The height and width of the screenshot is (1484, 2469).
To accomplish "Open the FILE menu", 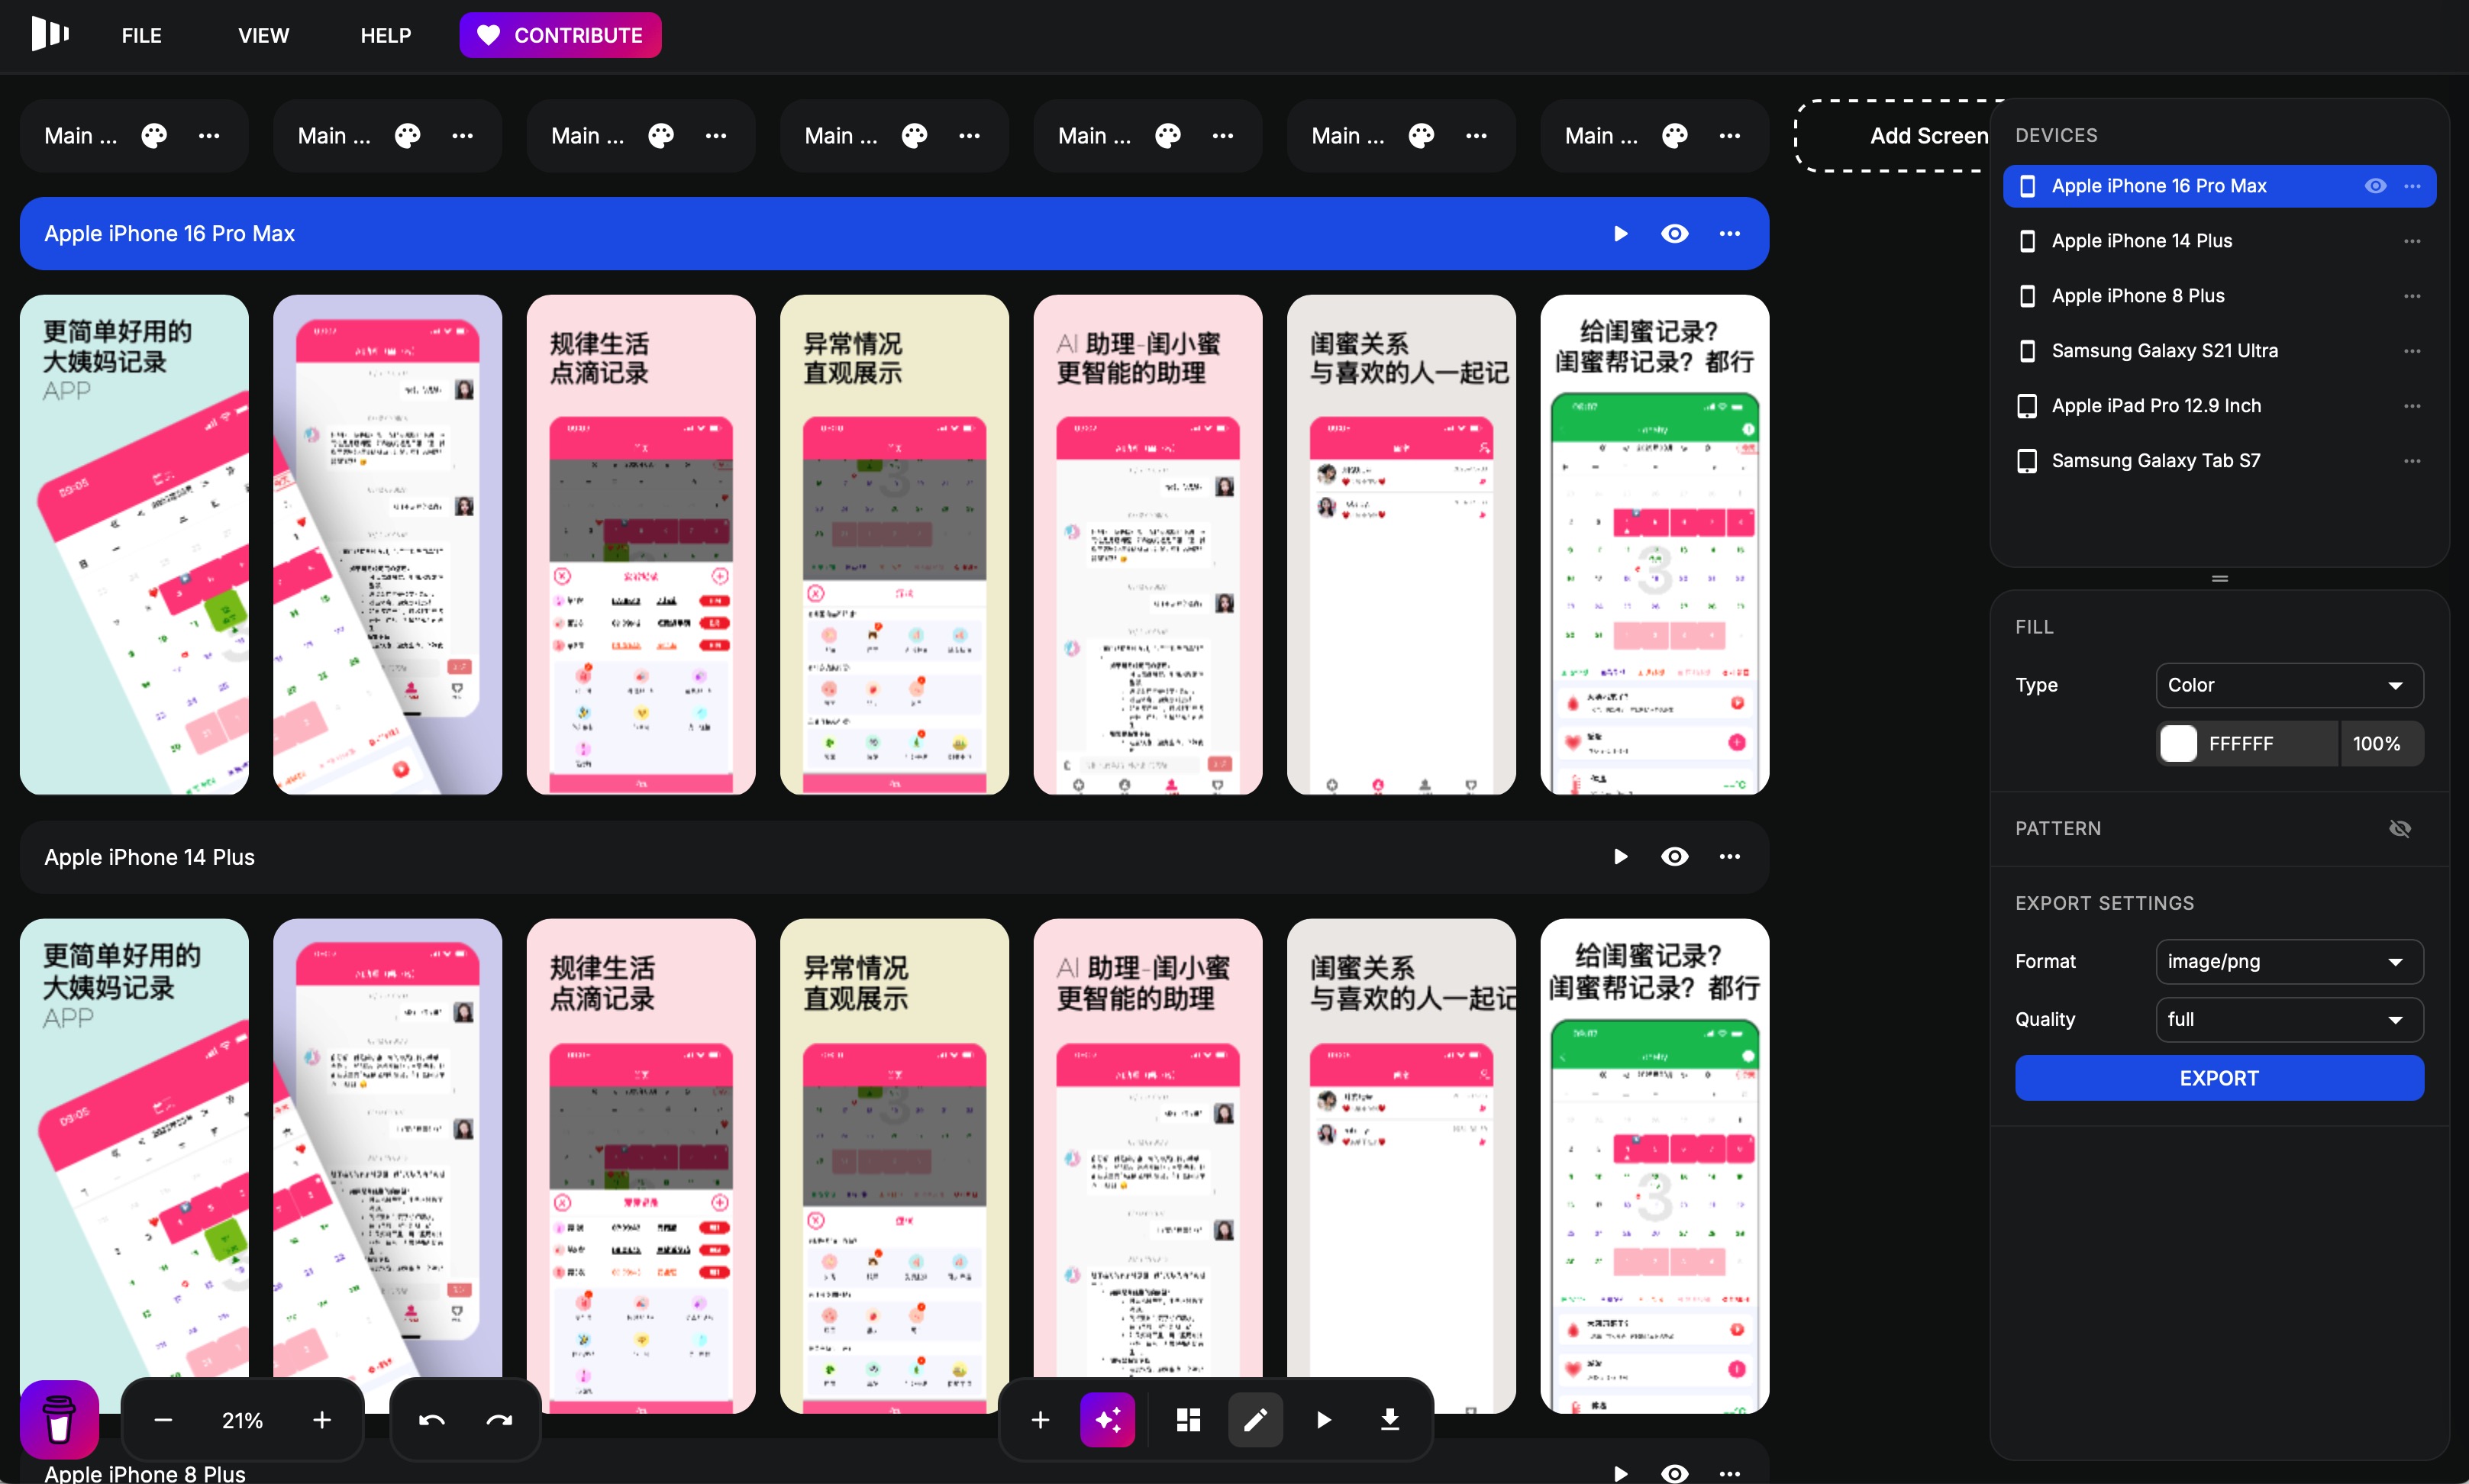I will [141, 35].
